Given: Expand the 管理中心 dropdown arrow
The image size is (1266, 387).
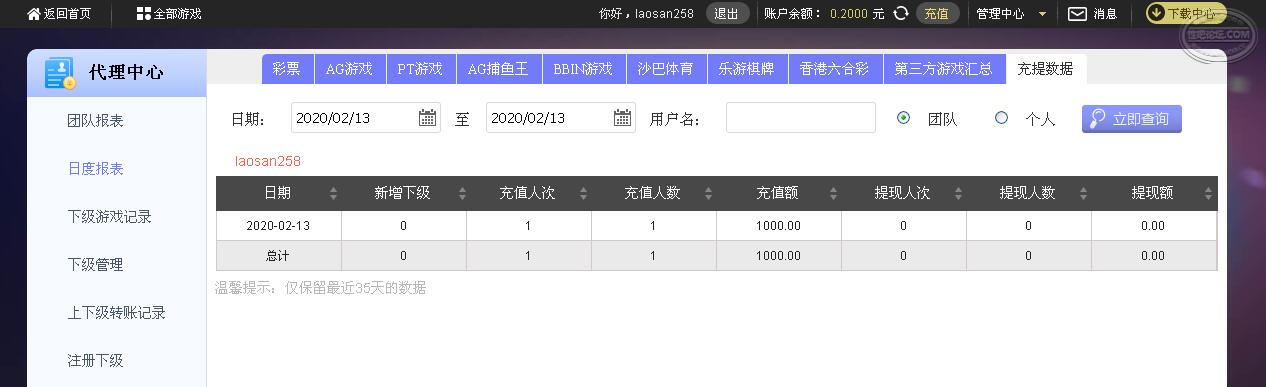Looking at the screenshot, I should point(1043,14).
